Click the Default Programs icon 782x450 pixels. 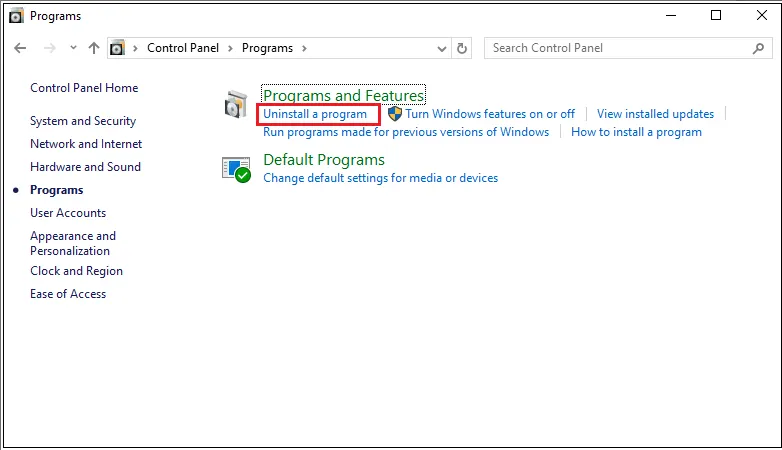click(236, 169)
